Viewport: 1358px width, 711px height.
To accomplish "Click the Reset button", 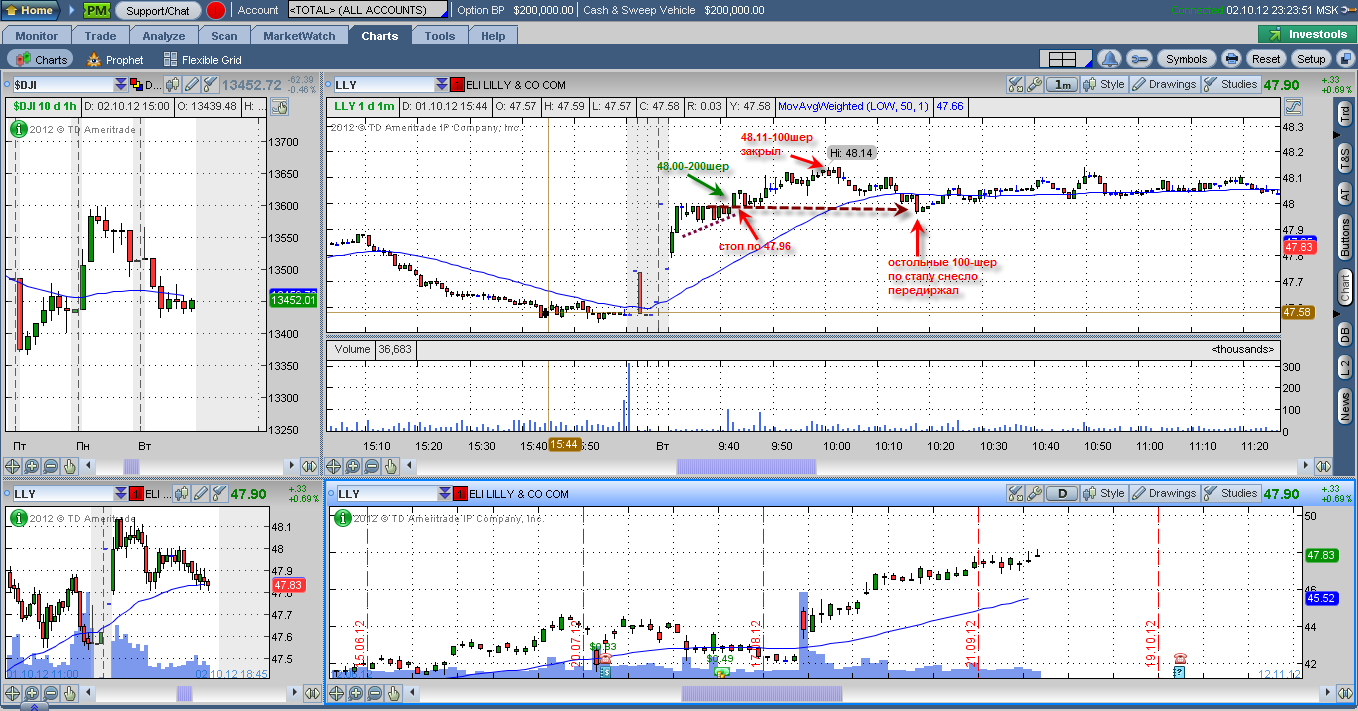I will (1266, 59).
